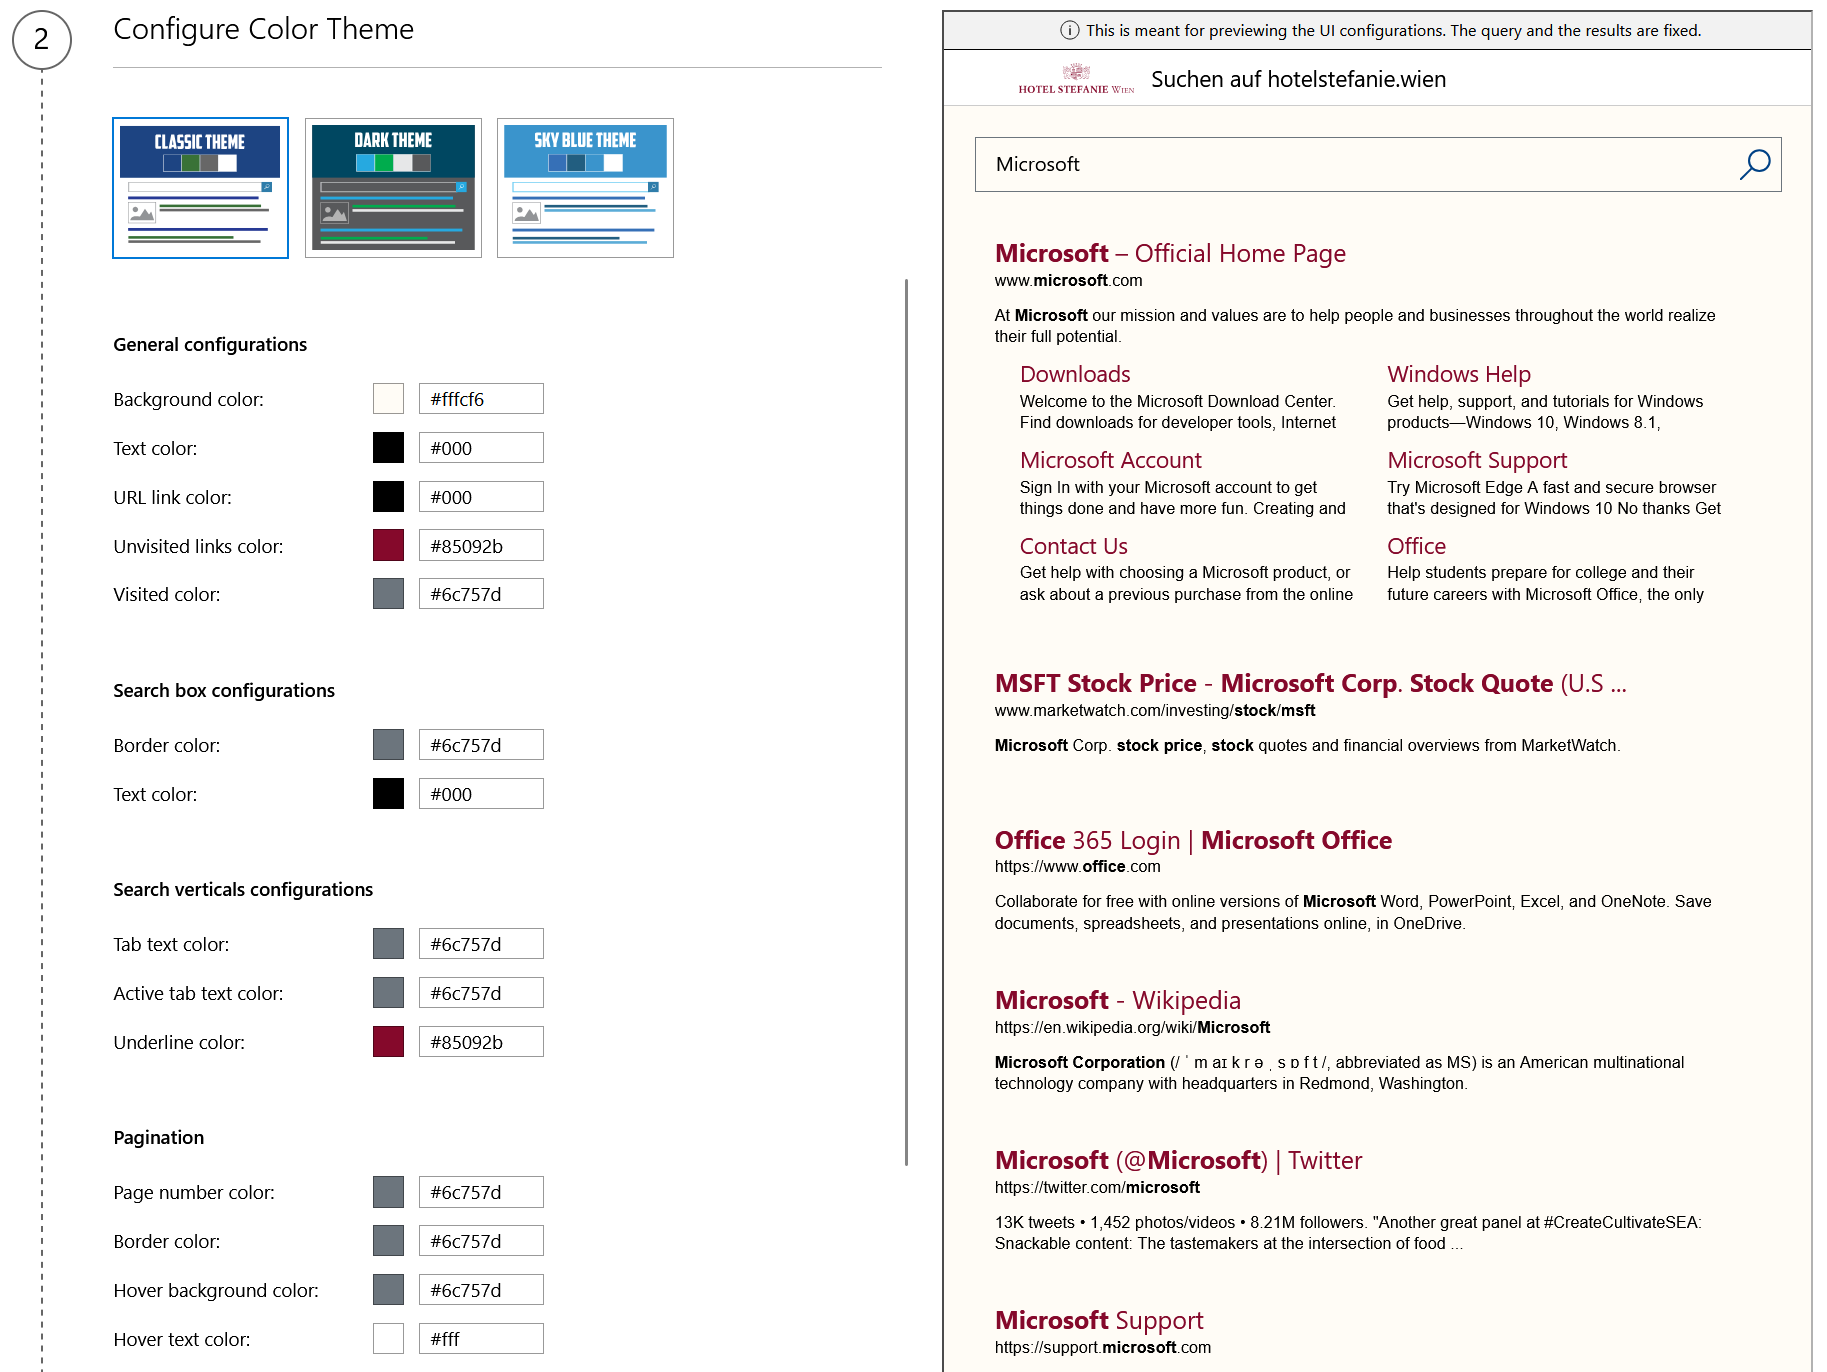Click the Search box configurations heading

tap(224, 691)
